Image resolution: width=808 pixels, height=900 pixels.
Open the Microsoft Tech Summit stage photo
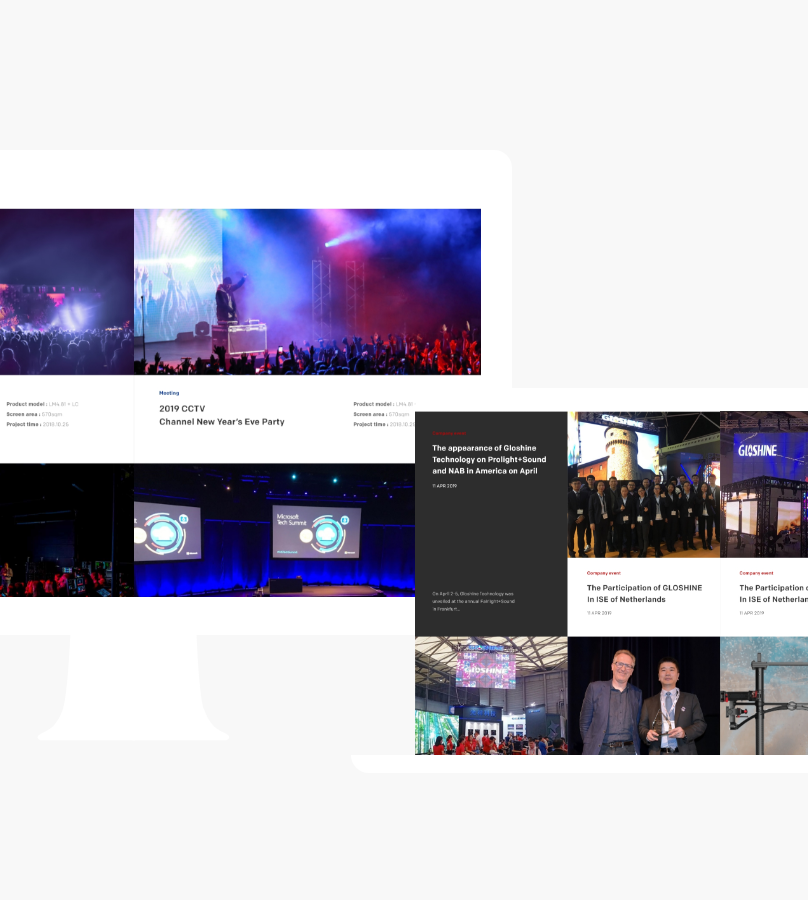tap(274, 530)
